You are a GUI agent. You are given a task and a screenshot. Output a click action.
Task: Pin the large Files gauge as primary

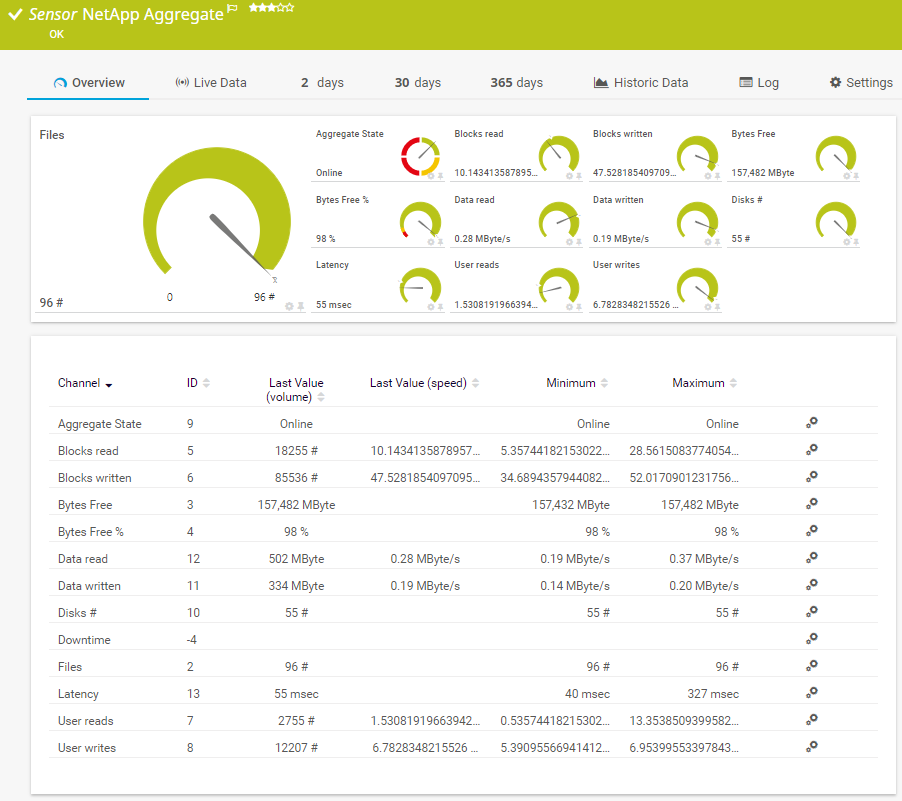point(300,306)
